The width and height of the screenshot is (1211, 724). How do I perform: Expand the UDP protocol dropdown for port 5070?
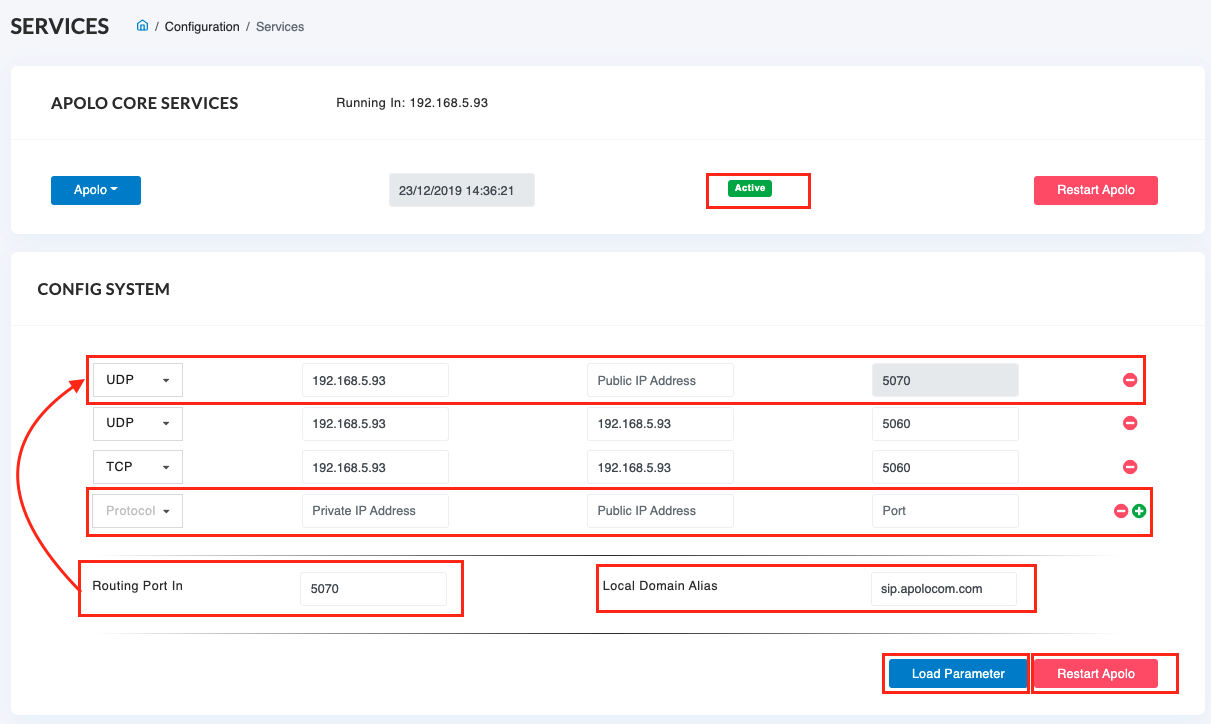tap(138, 380)
